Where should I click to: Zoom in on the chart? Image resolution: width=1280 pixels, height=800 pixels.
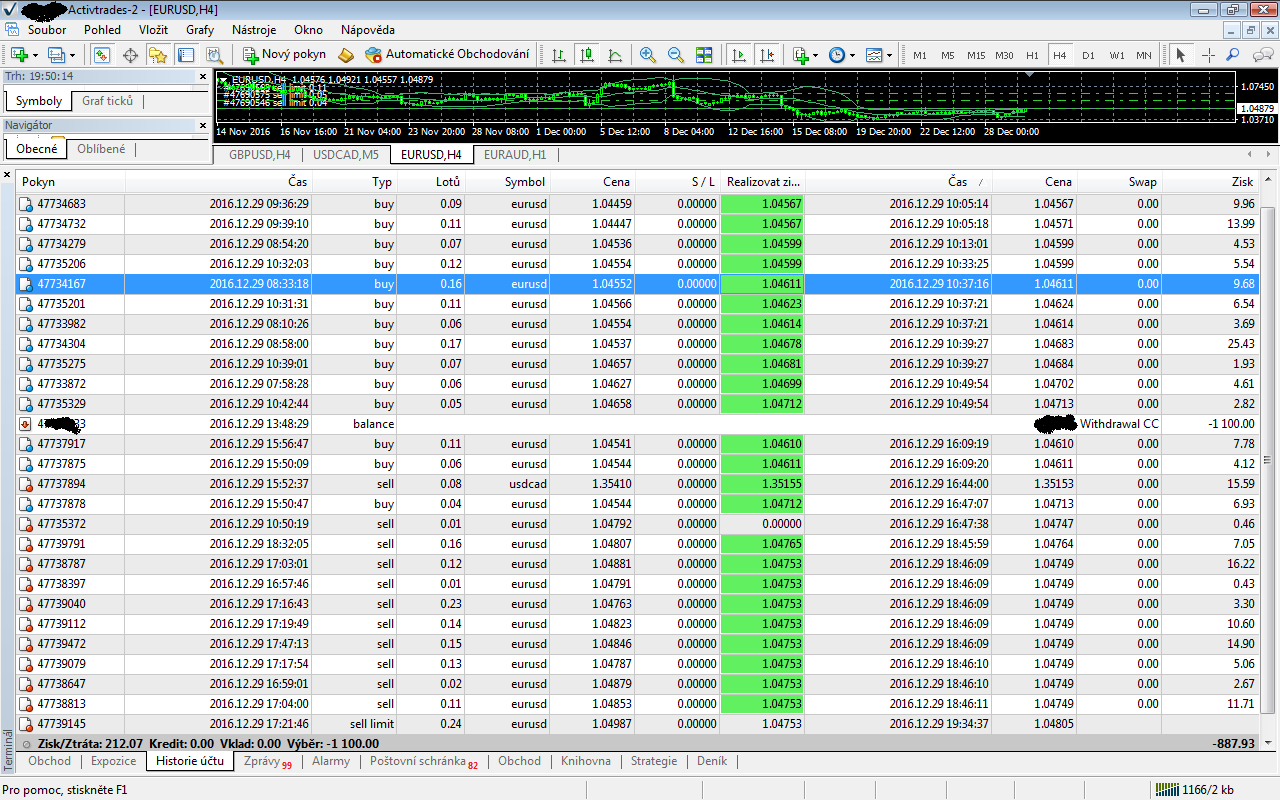(x=648, y=55)
